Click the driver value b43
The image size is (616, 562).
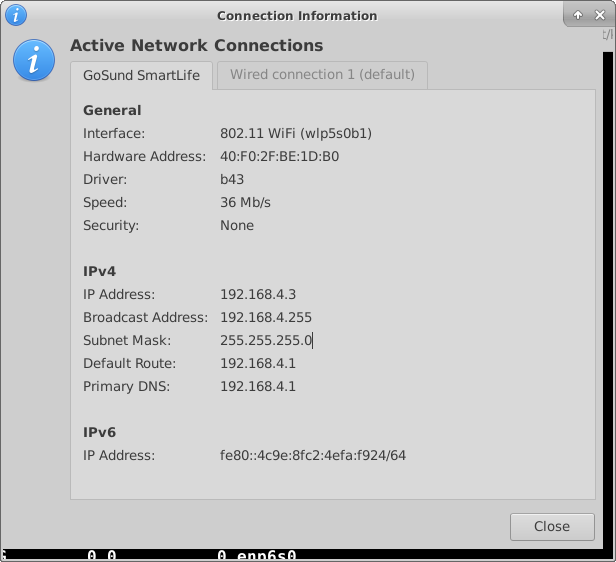tap(232, 179)
